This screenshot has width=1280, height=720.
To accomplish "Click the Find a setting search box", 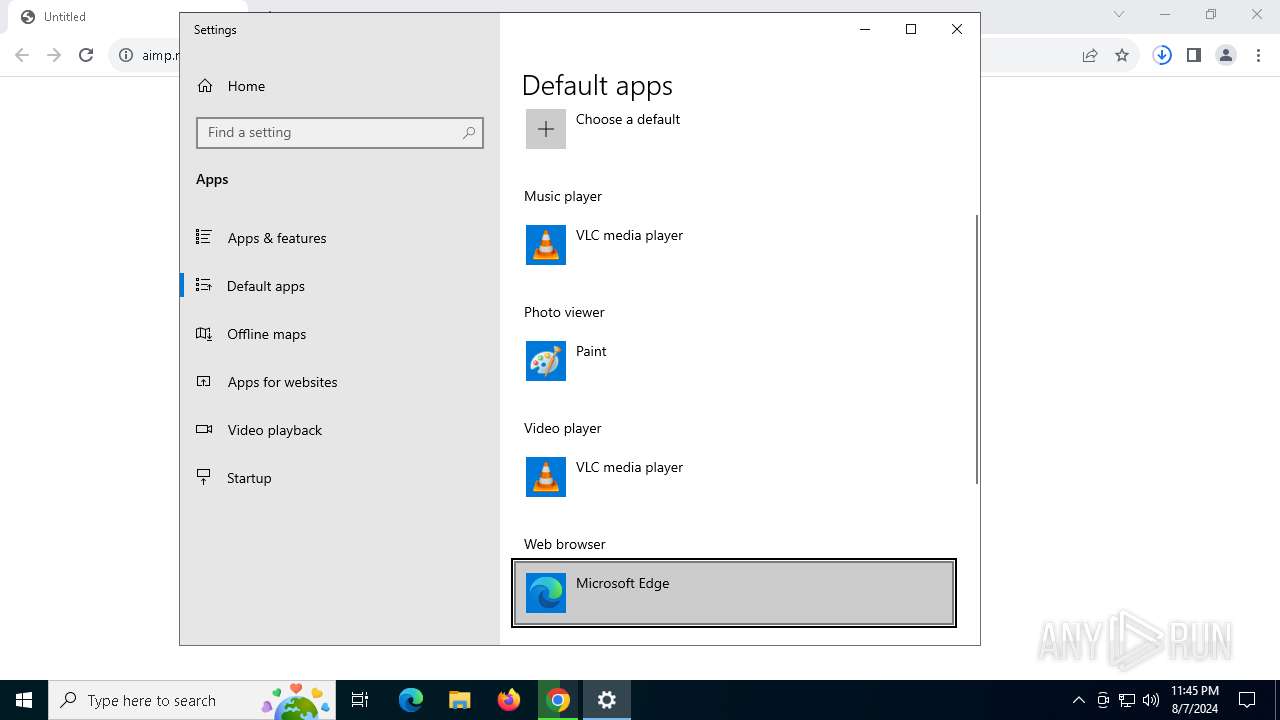I will point(340,132).
